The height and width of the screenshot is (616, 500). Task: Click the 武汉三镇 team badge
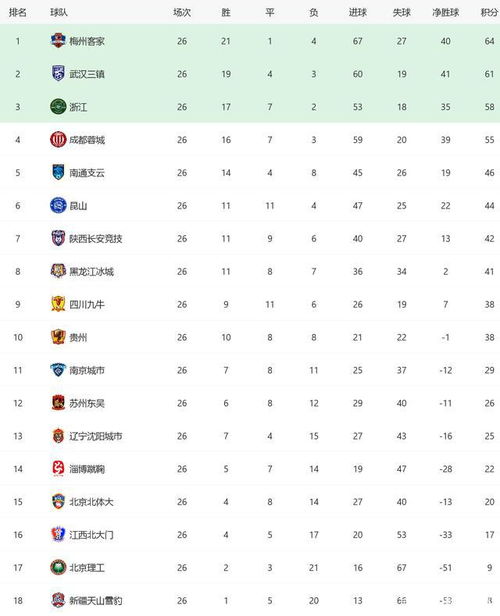click(x=58, y=74)
